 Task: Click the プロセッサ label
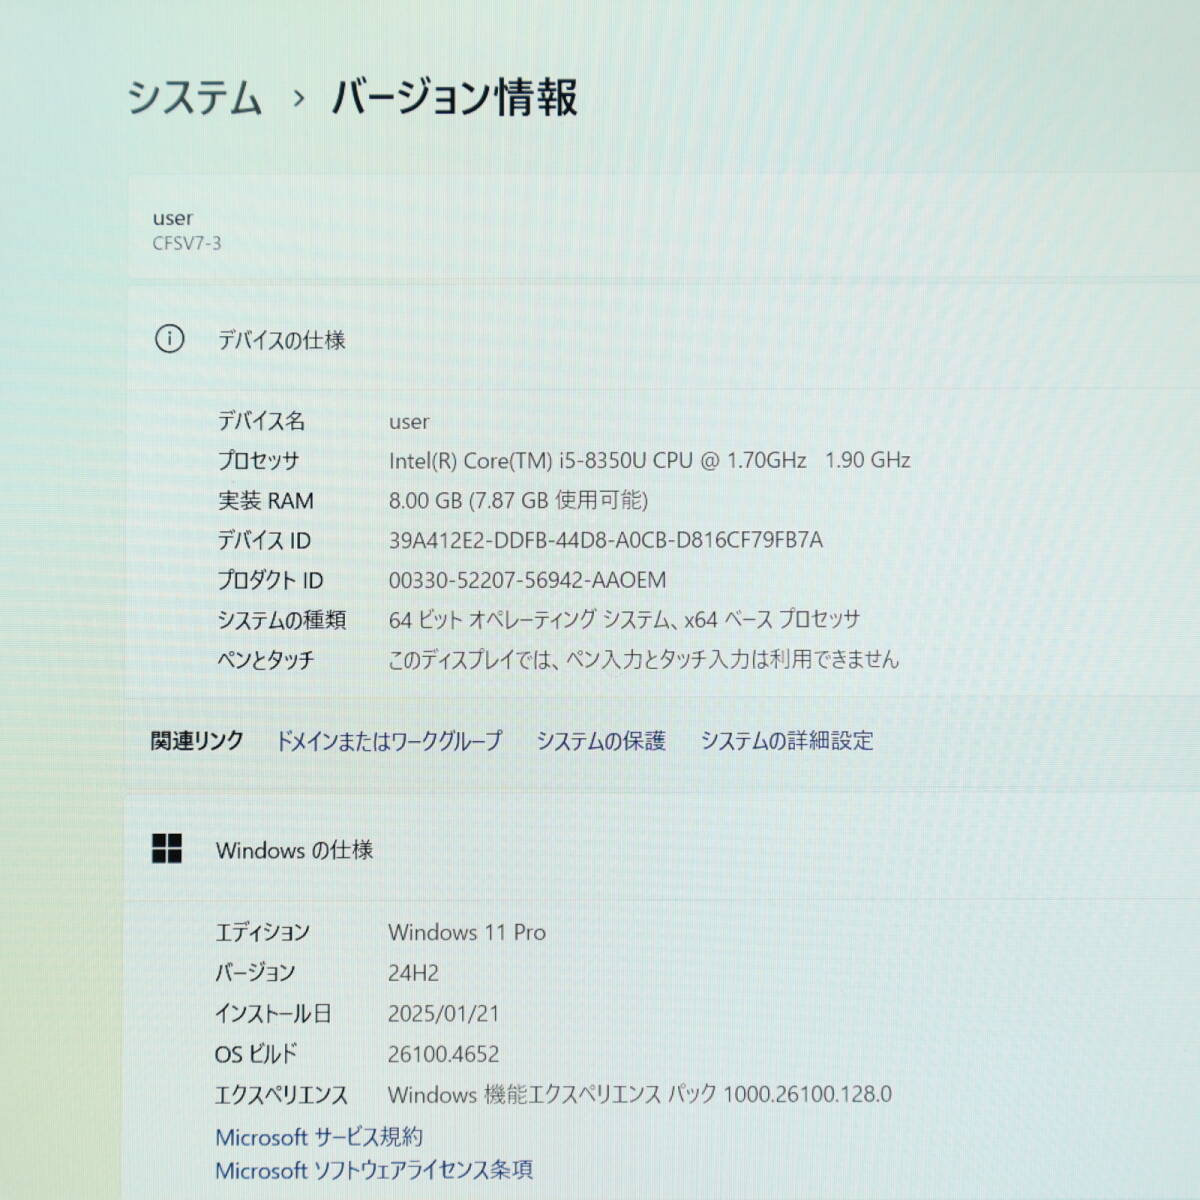[258, 460]
